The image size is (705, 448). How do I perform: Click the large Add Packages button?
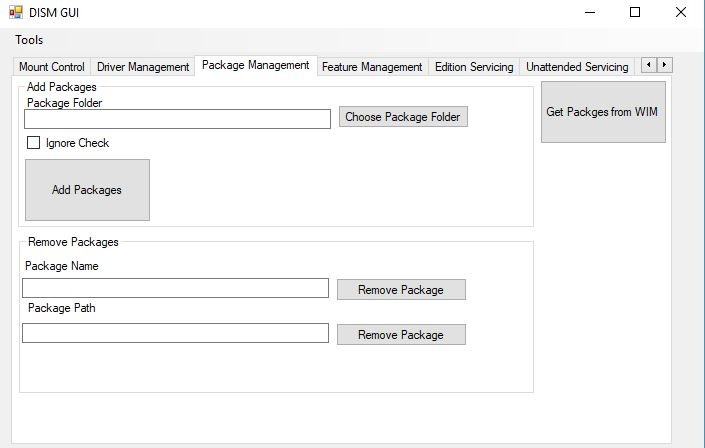click(87, 190)
